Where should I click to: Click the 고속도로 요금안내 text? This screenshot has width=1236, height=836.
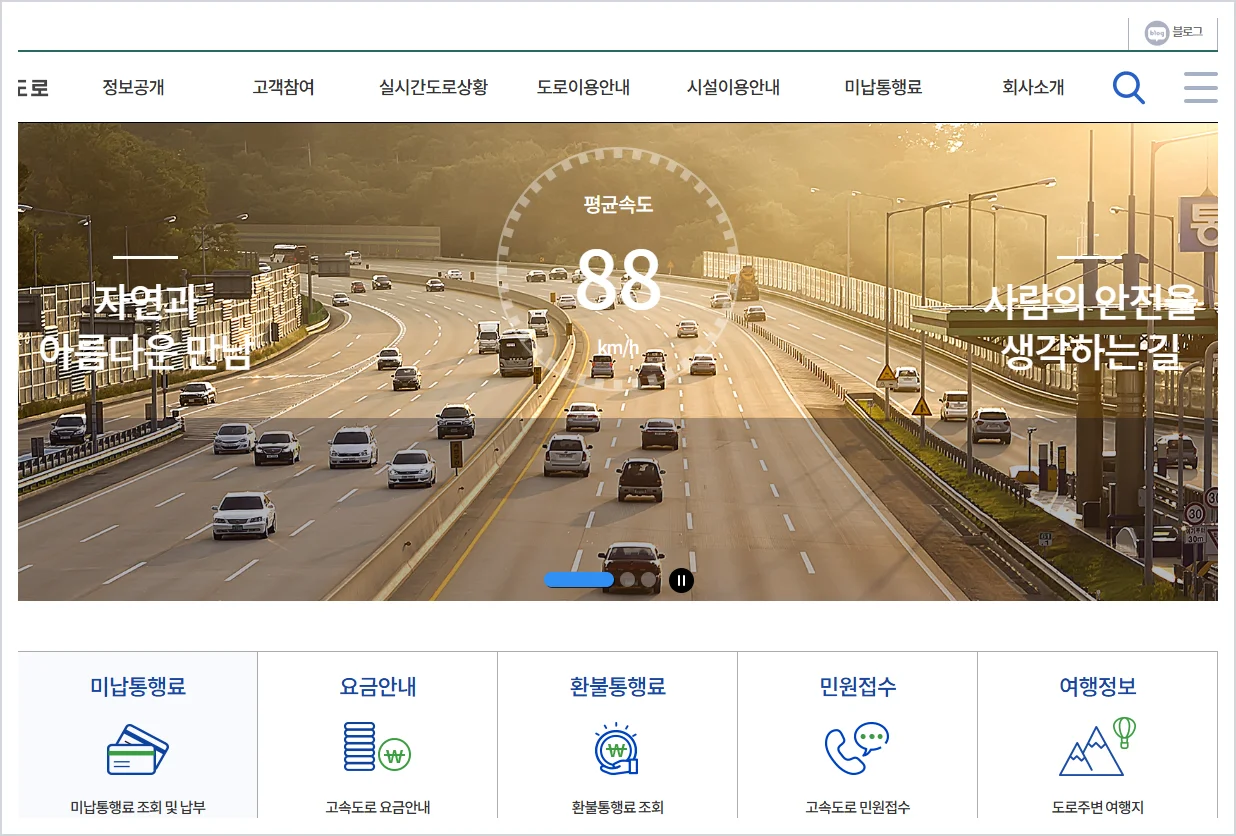coord(378,807)
